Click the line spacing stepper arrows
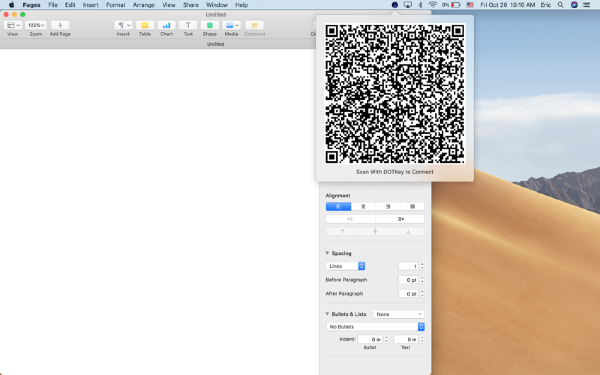600x375 pixels. [x=422, y=266]
